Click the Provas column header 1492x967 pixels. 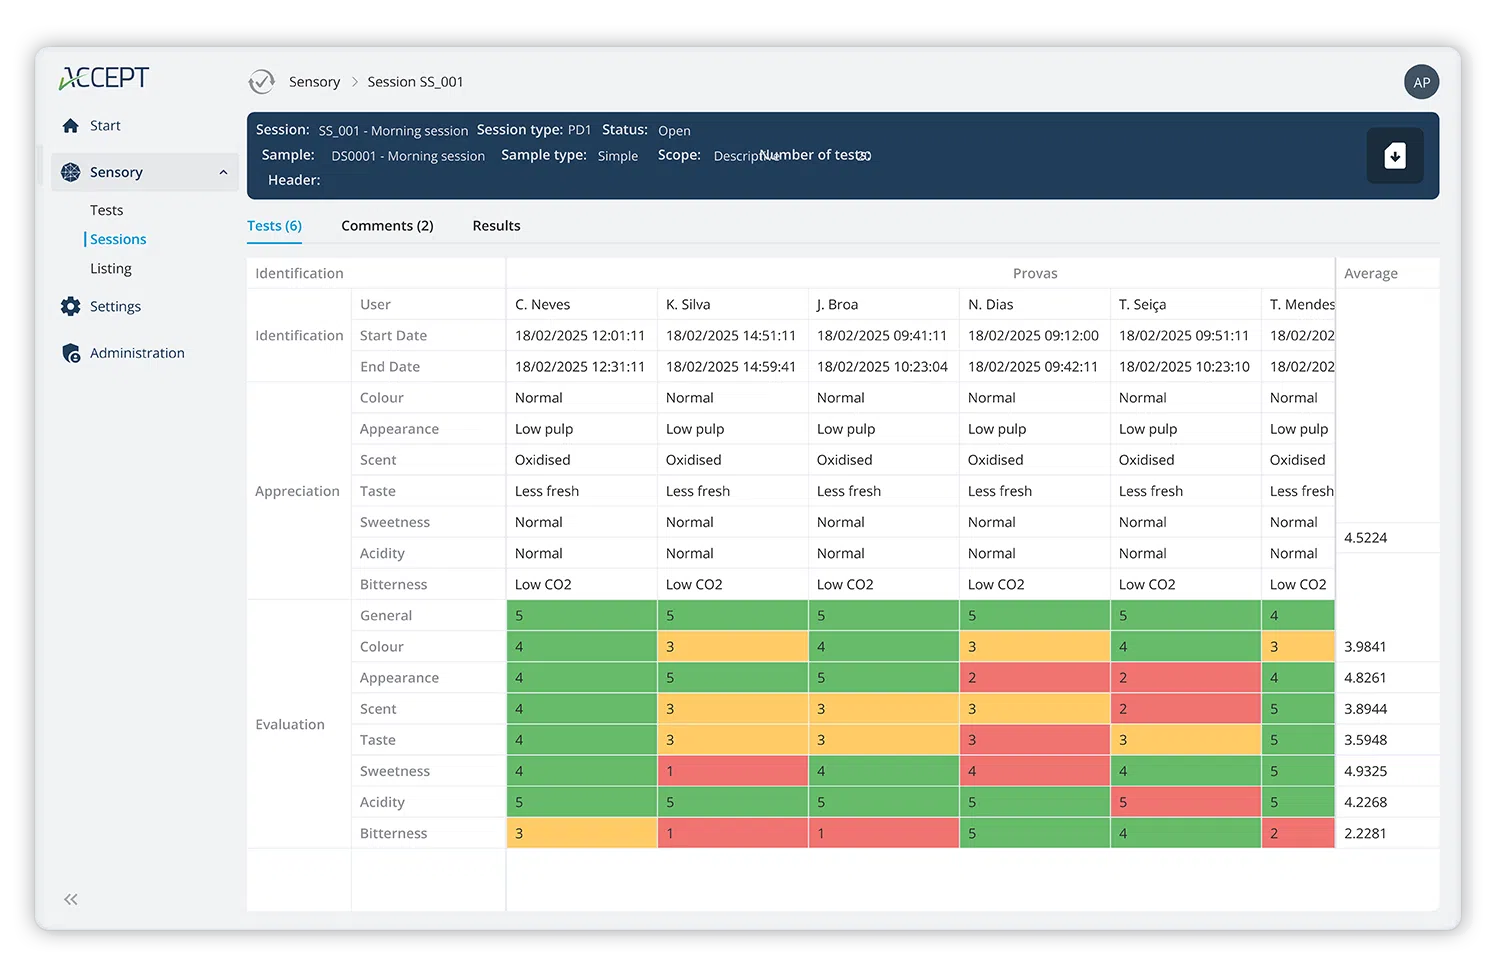(x=1035, y=273)
